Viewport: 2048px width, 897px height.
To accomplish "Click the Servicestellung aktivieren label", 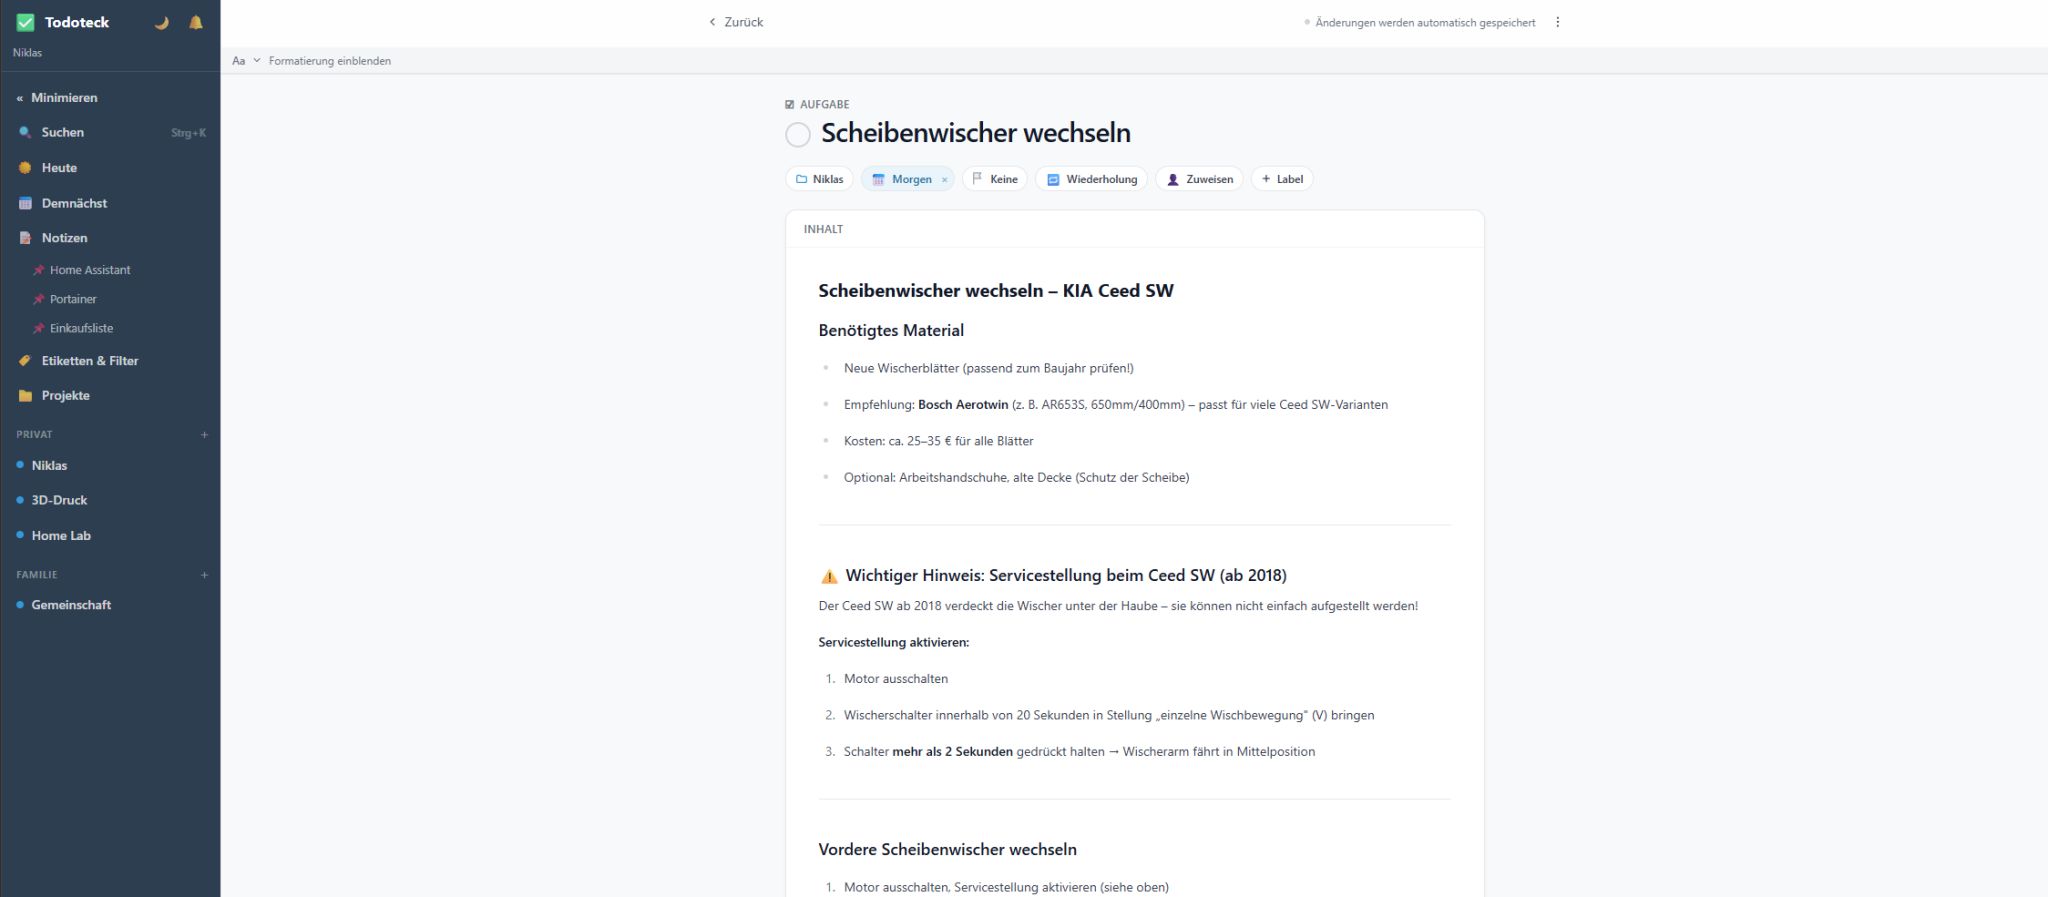I will pyautogui.click(x=893, y=643).
